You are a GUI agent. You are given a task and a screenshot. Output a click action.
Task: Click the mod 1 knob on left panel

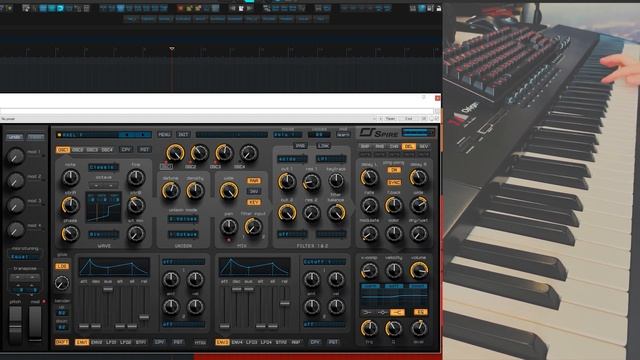tap(16, 156)
